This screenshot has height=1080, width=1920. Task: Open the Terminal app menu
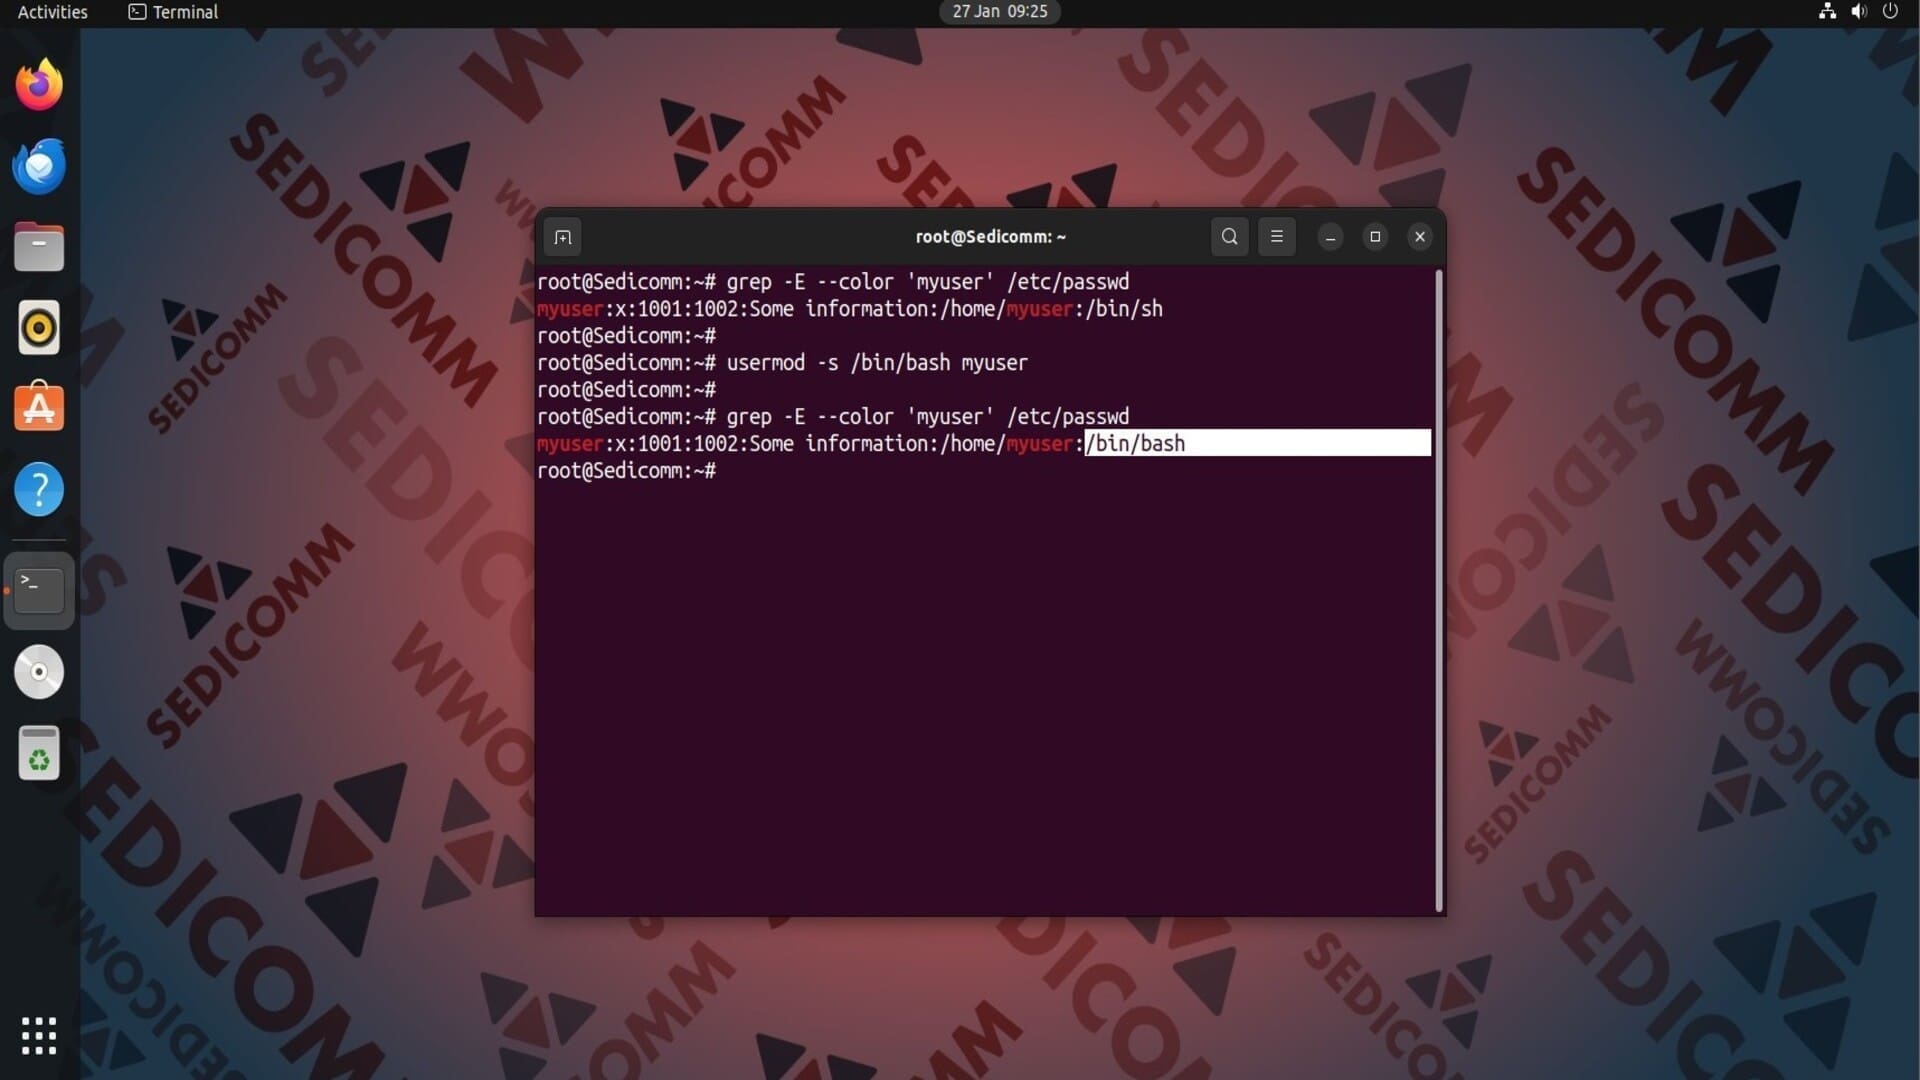click(x=173, y=12)
